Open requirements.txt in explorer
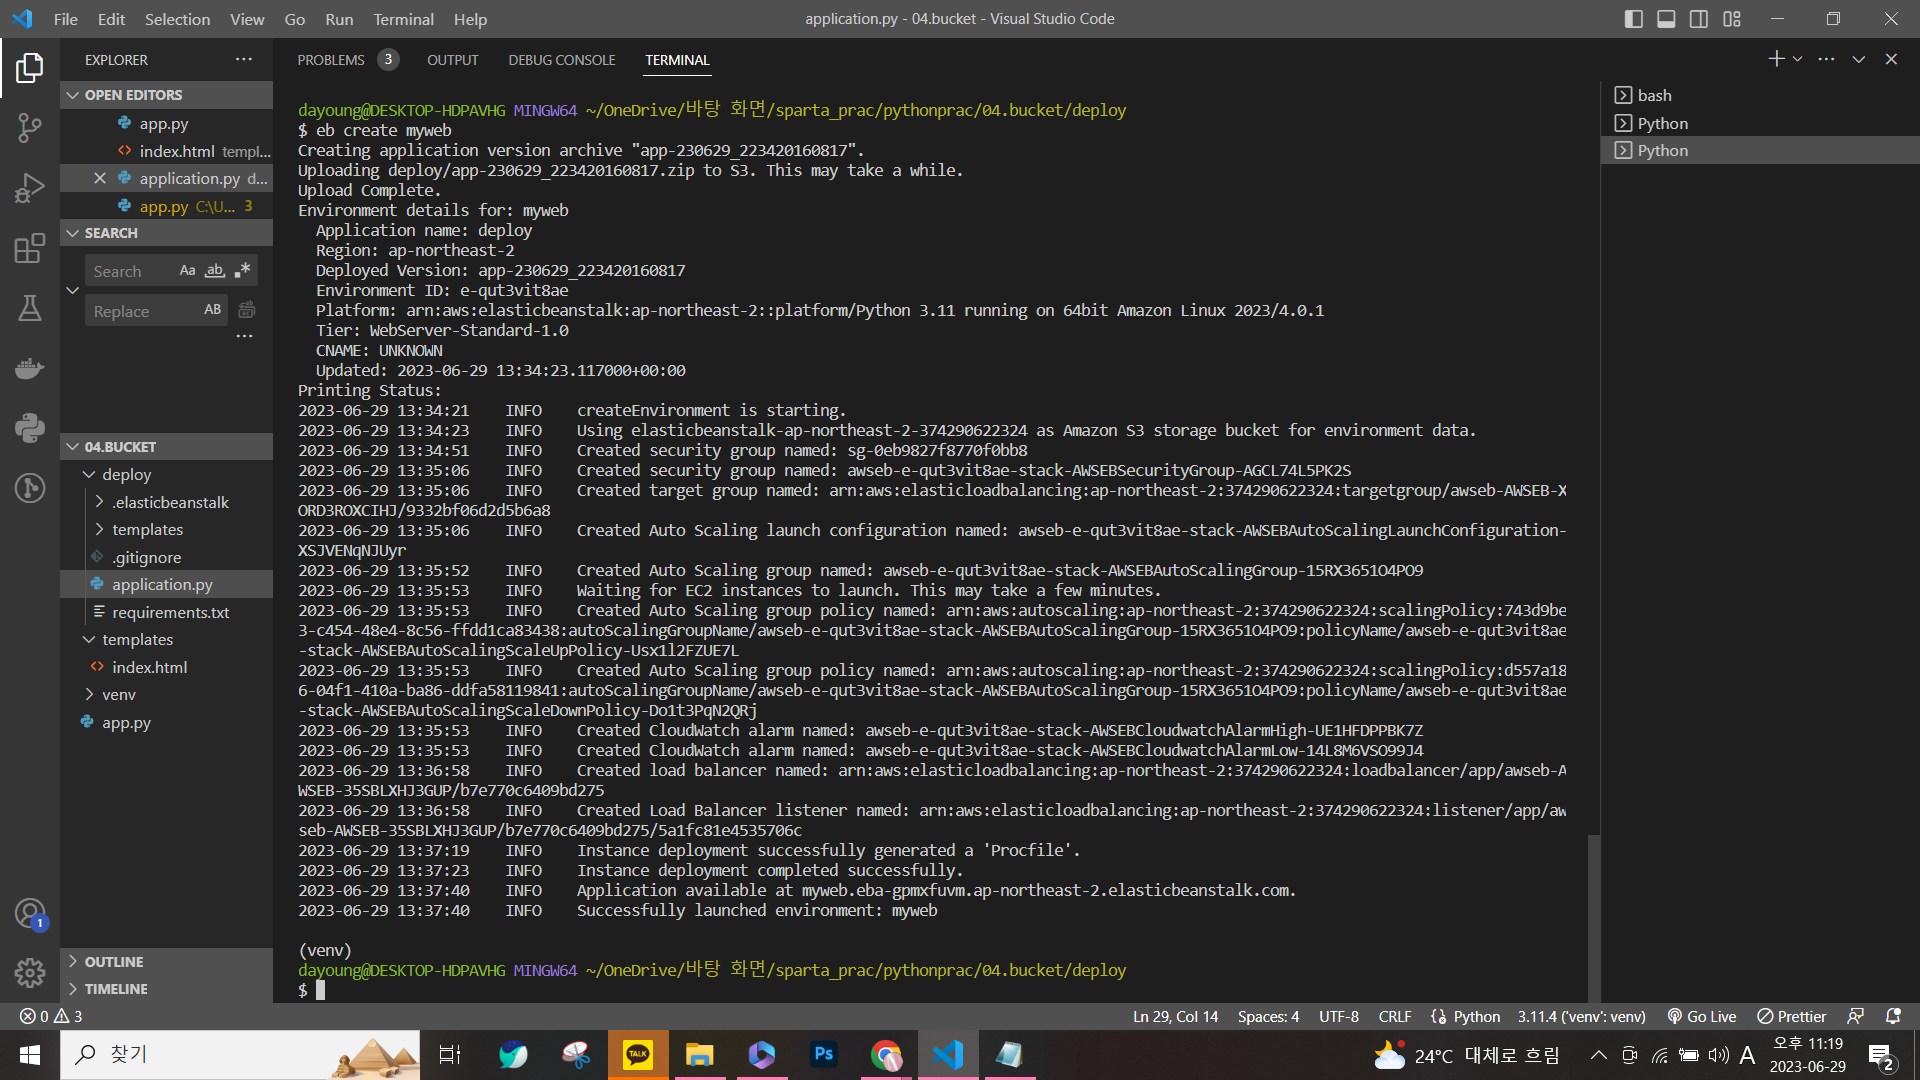This screenshot has width=1920, height=1080. pos(170,612)
